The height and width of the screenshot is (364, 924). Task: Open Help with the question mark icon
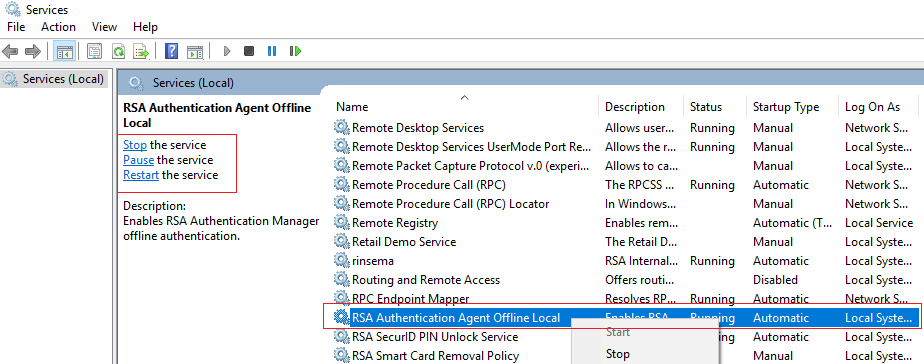pyautogui.click(x=171, y=52)
